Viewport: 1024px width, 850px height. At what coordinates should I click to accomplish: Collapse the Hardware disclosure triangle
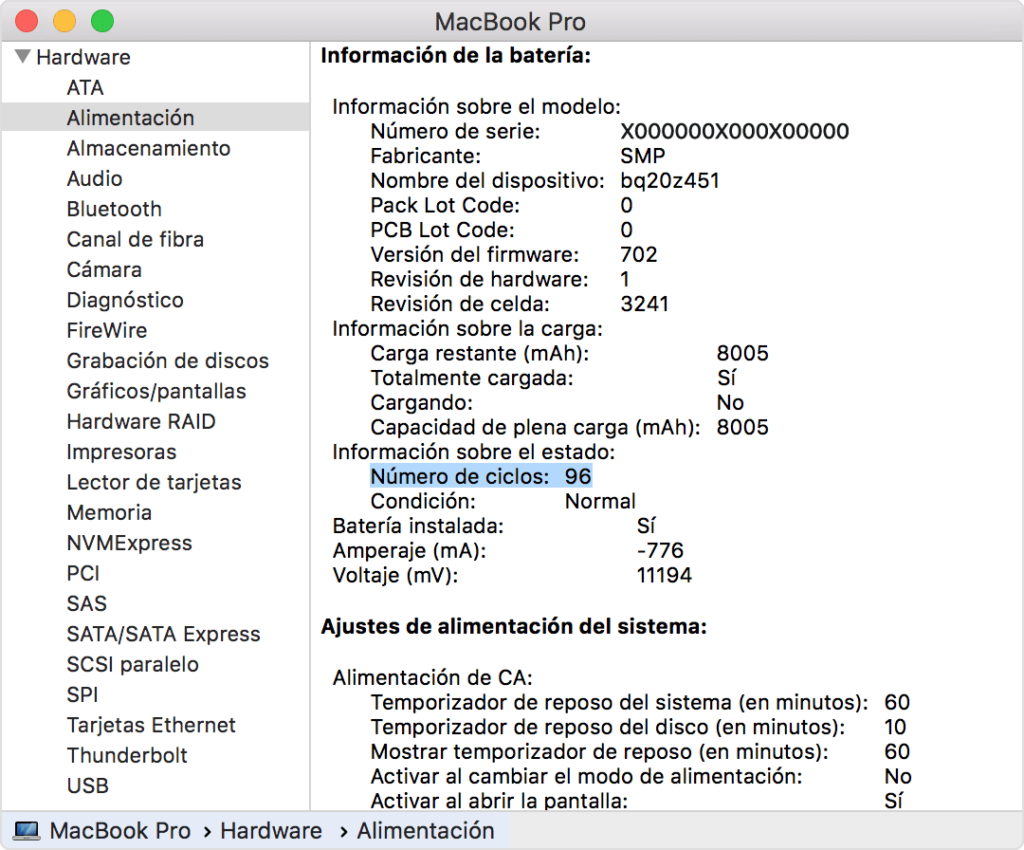click(x=23, y=57)
